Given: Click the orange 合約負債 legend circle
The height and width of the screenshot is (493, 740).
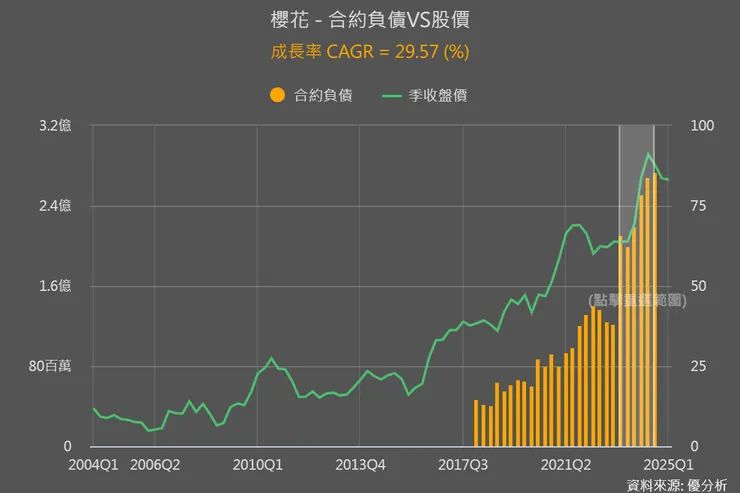Looking at the screenshot, I should click(x=278, y=95).
